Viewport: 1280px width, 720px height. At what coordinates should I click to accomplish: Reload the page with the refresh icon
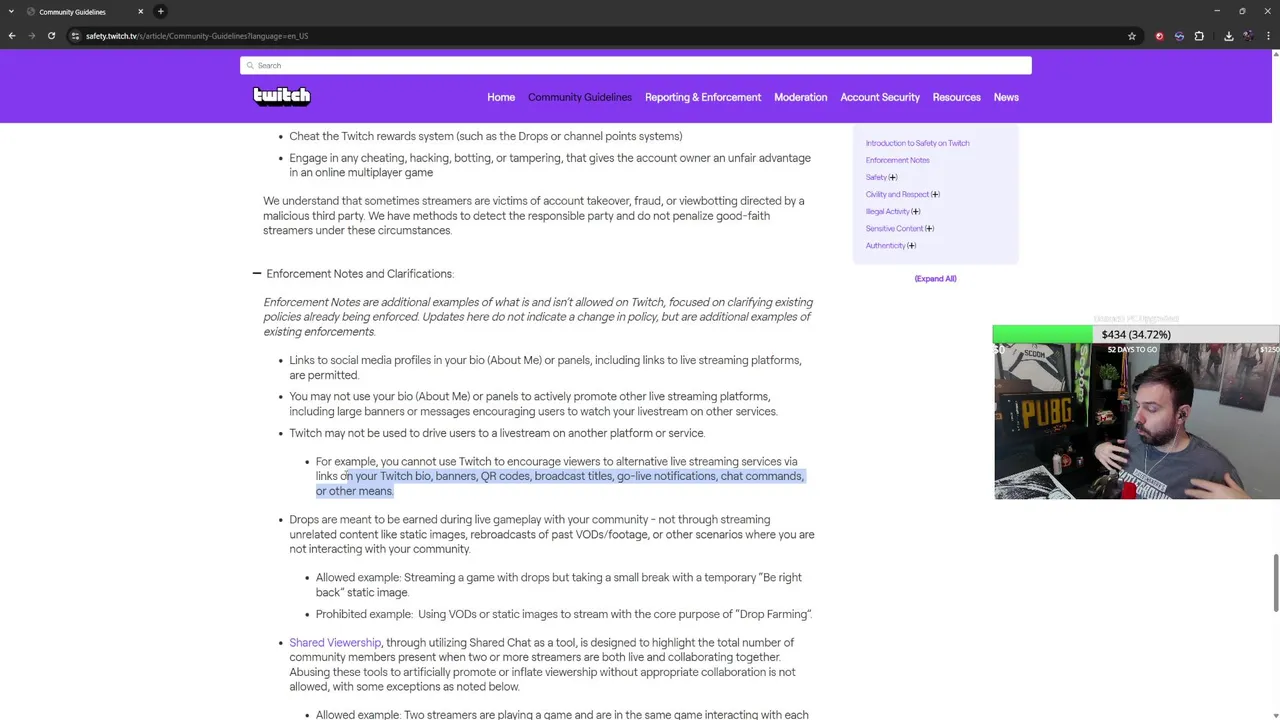click(x=51, y=36)
